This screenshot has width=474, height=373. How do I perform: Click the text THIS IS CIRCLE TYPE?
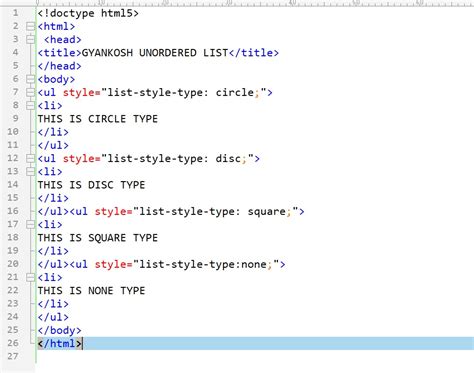coord(98,119)
